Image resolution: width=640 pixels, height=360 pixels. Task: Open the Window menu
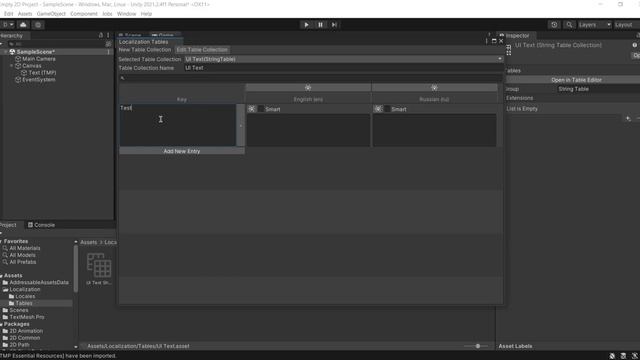(x=127, y=14)
